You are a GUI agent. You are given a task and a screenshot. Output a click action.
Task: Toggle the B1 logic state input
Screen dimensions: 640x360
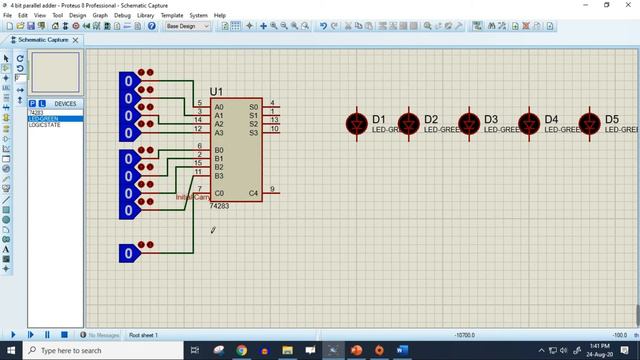coord(130,176)
